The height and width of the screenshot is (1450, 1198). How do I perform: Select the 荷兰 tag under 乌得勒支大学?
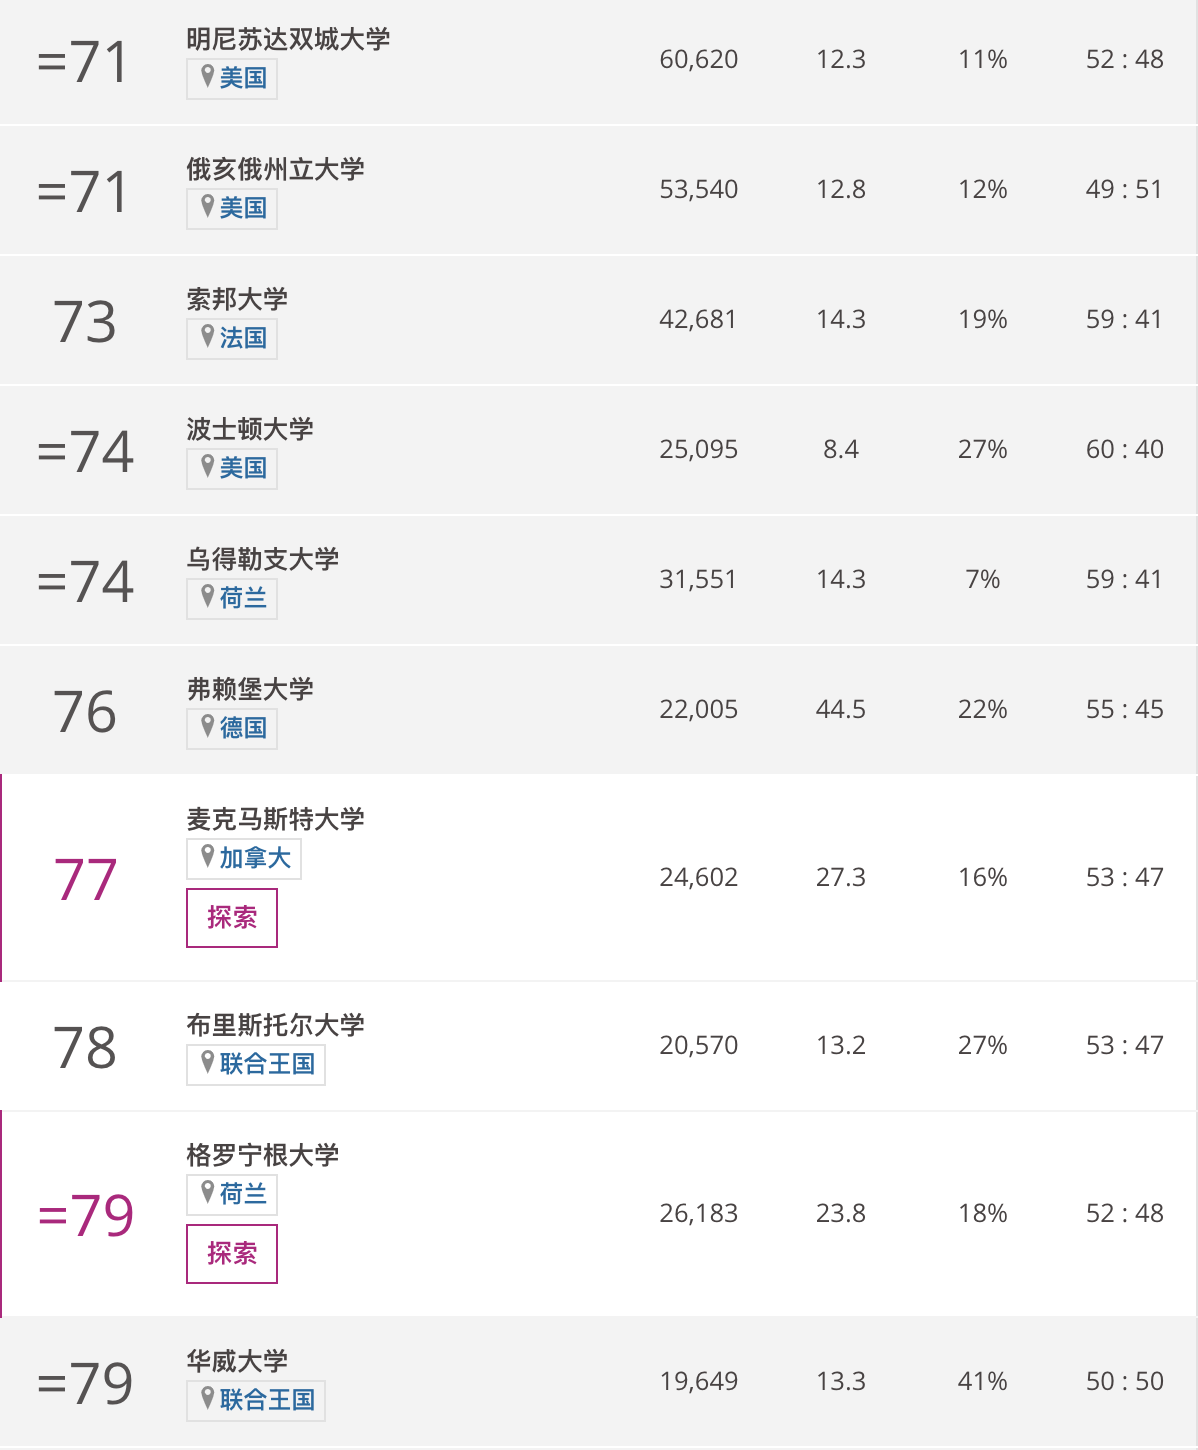coord(232,598)
